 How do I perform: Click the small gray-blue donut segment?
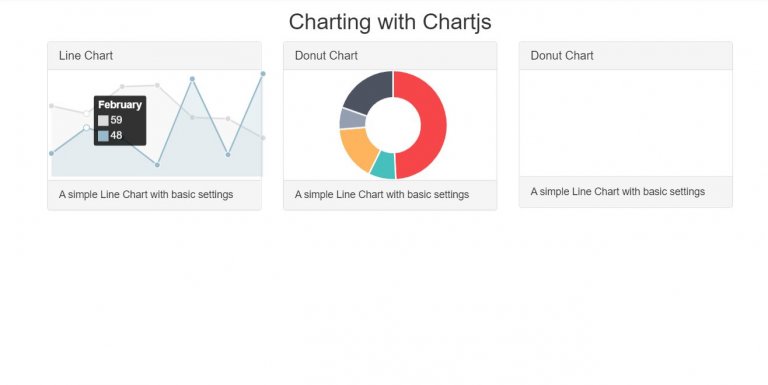click(x=352, y=119)
